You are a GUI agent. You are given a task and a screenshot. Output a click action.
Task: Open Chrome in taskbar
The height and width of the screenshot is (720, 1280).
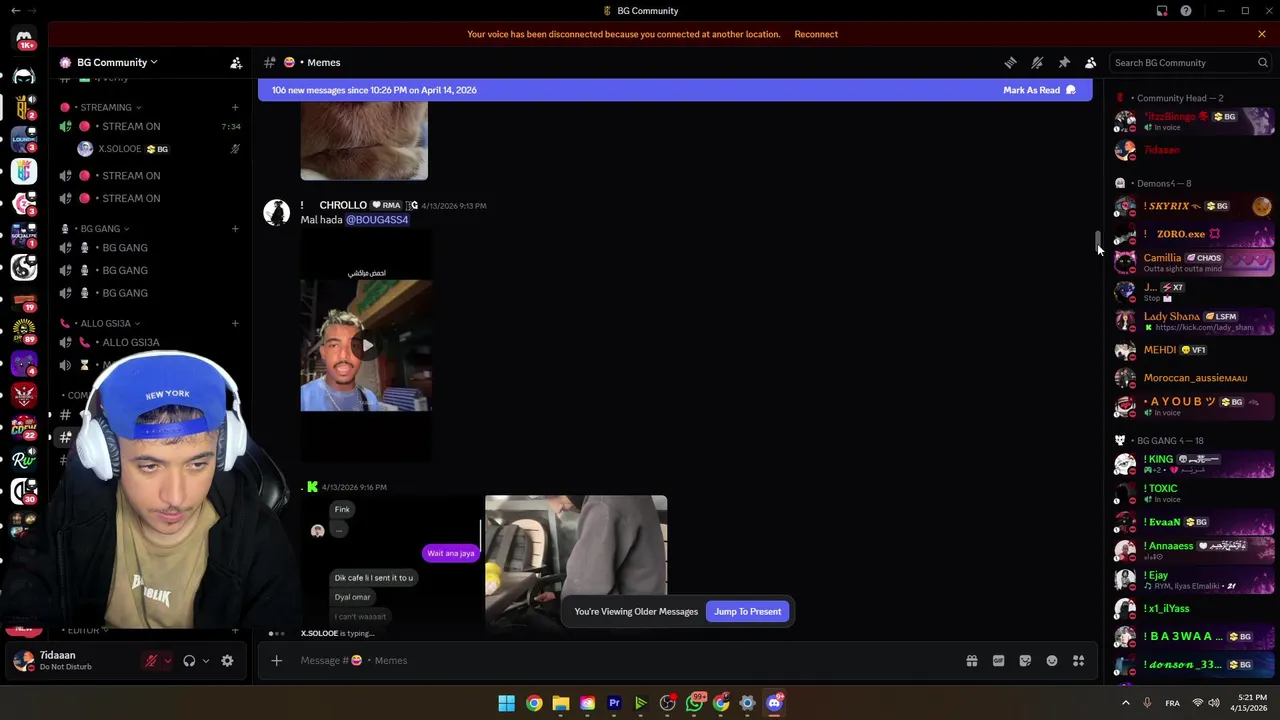click(534, 703)
